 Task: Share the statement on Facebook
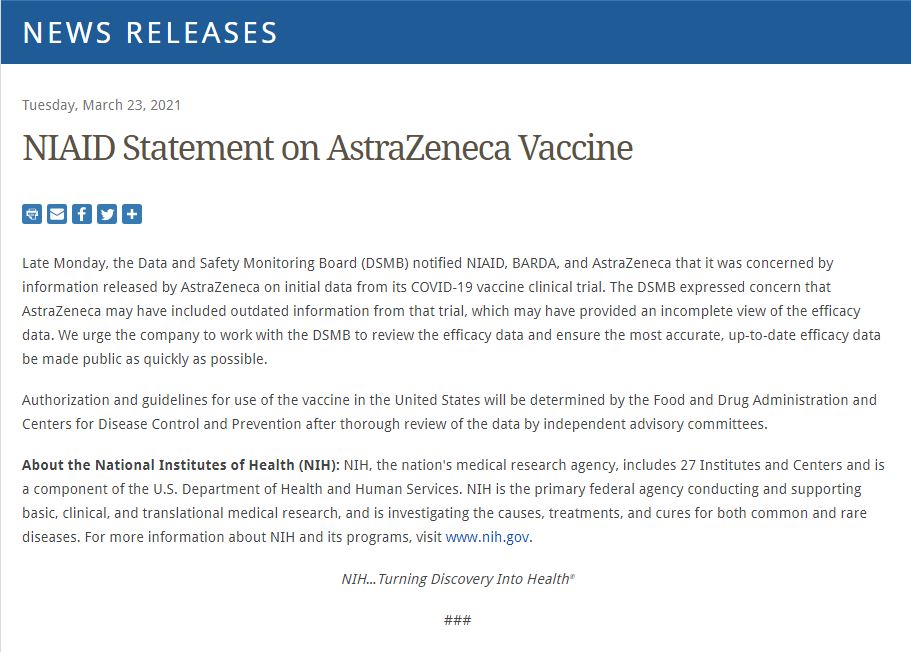pos(82,214)
